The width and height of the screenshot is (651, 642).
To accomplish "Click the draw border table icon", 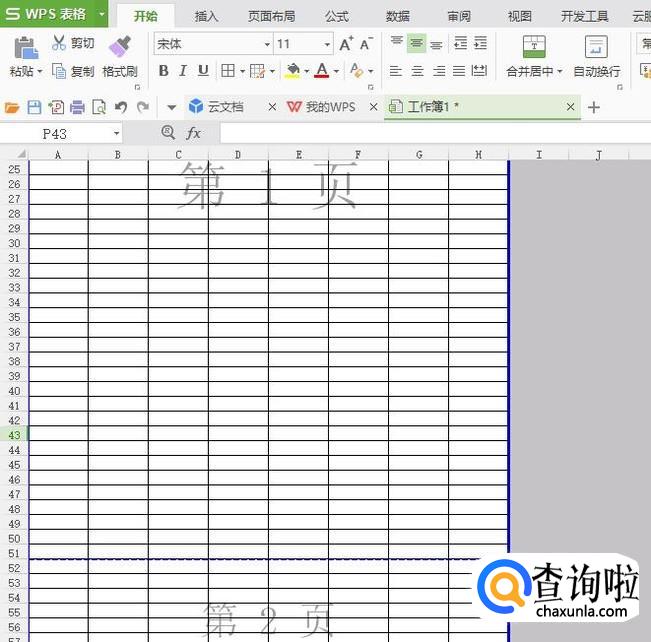I will [257, 71].
